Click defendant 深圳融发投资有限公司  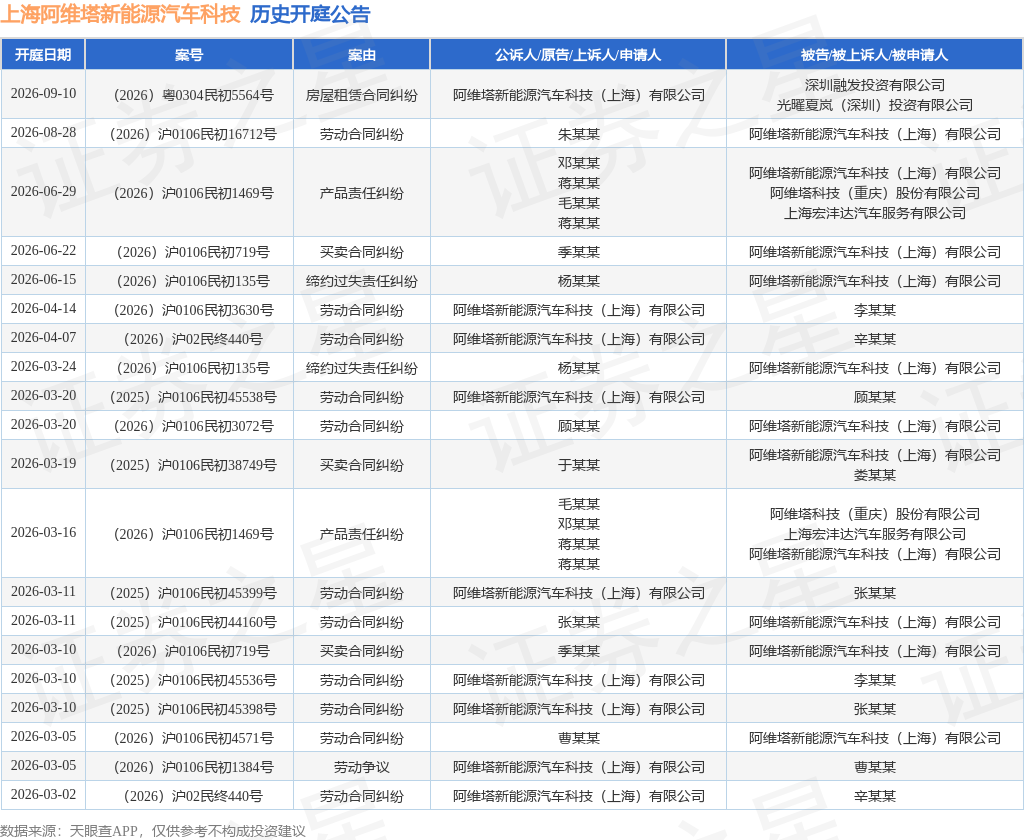pos(874,85)
